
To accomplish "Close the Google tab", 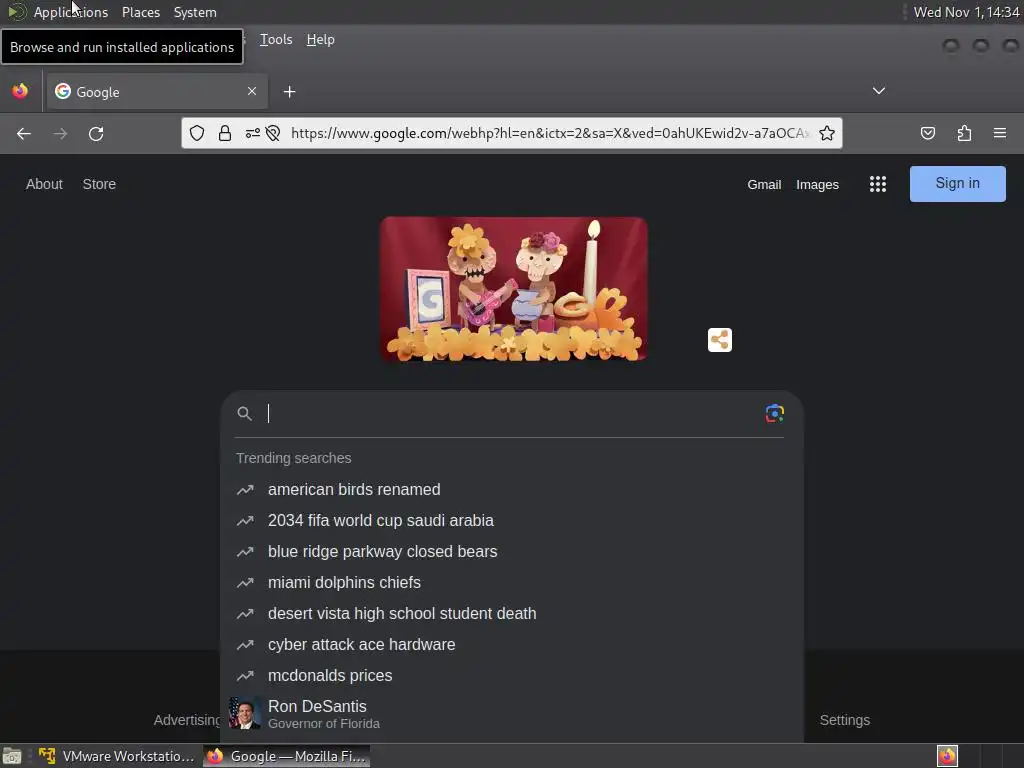I will coord(252,91).
